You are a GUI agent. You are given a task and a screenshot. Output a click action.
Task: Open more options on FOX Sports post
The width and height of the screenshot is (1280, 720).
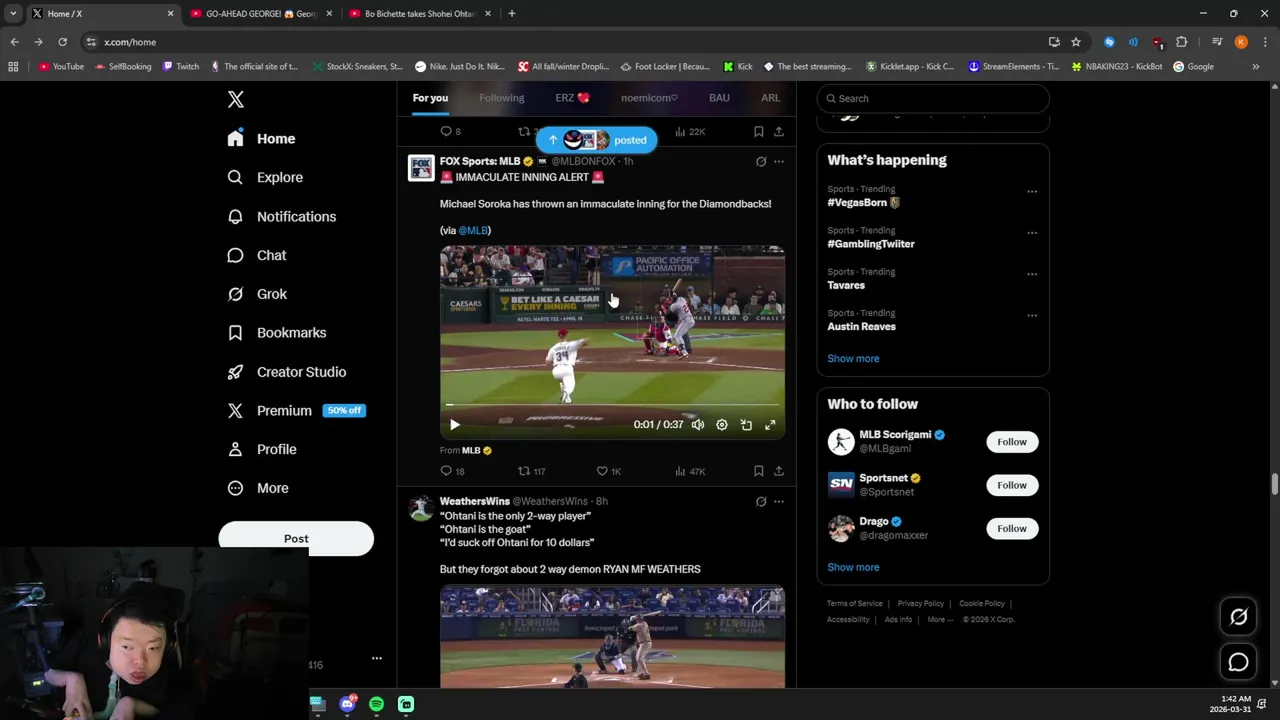point(779,161)
